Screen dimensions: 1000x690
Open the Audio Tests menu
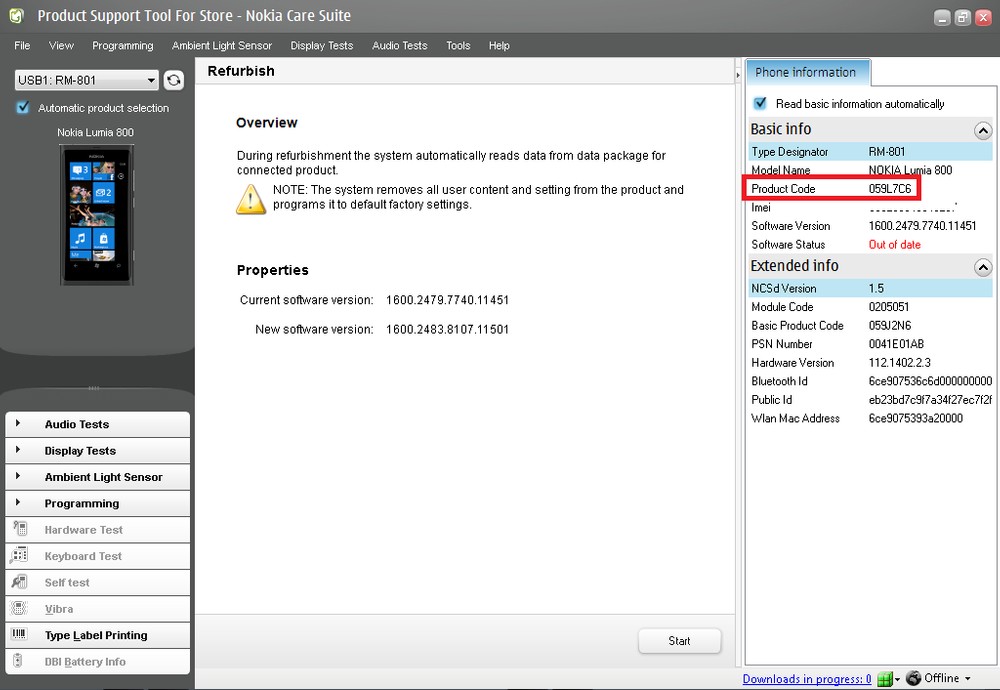click(400, 45)
